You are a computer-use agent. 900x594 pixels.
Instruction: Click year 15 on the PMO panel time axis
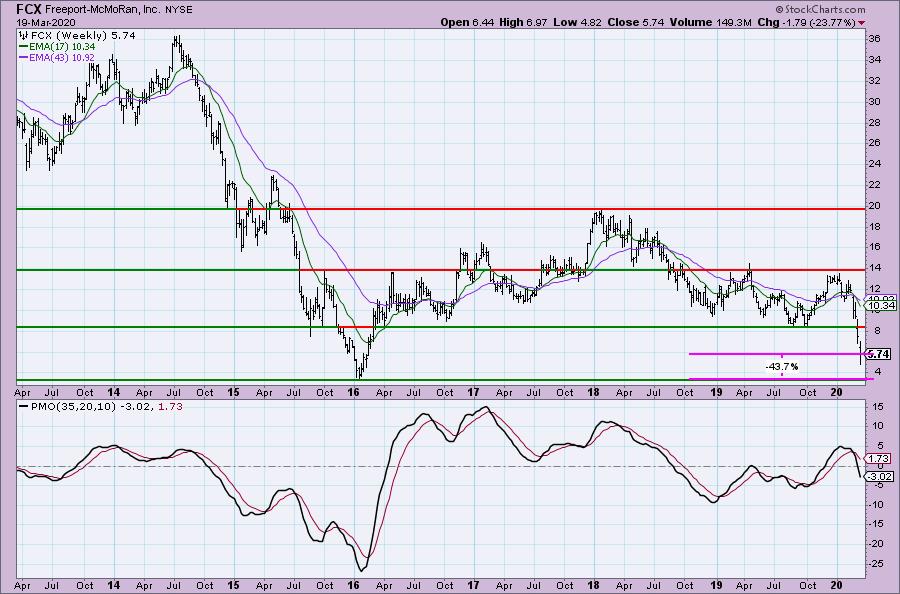pyautogui.click(x=232, y=585)
